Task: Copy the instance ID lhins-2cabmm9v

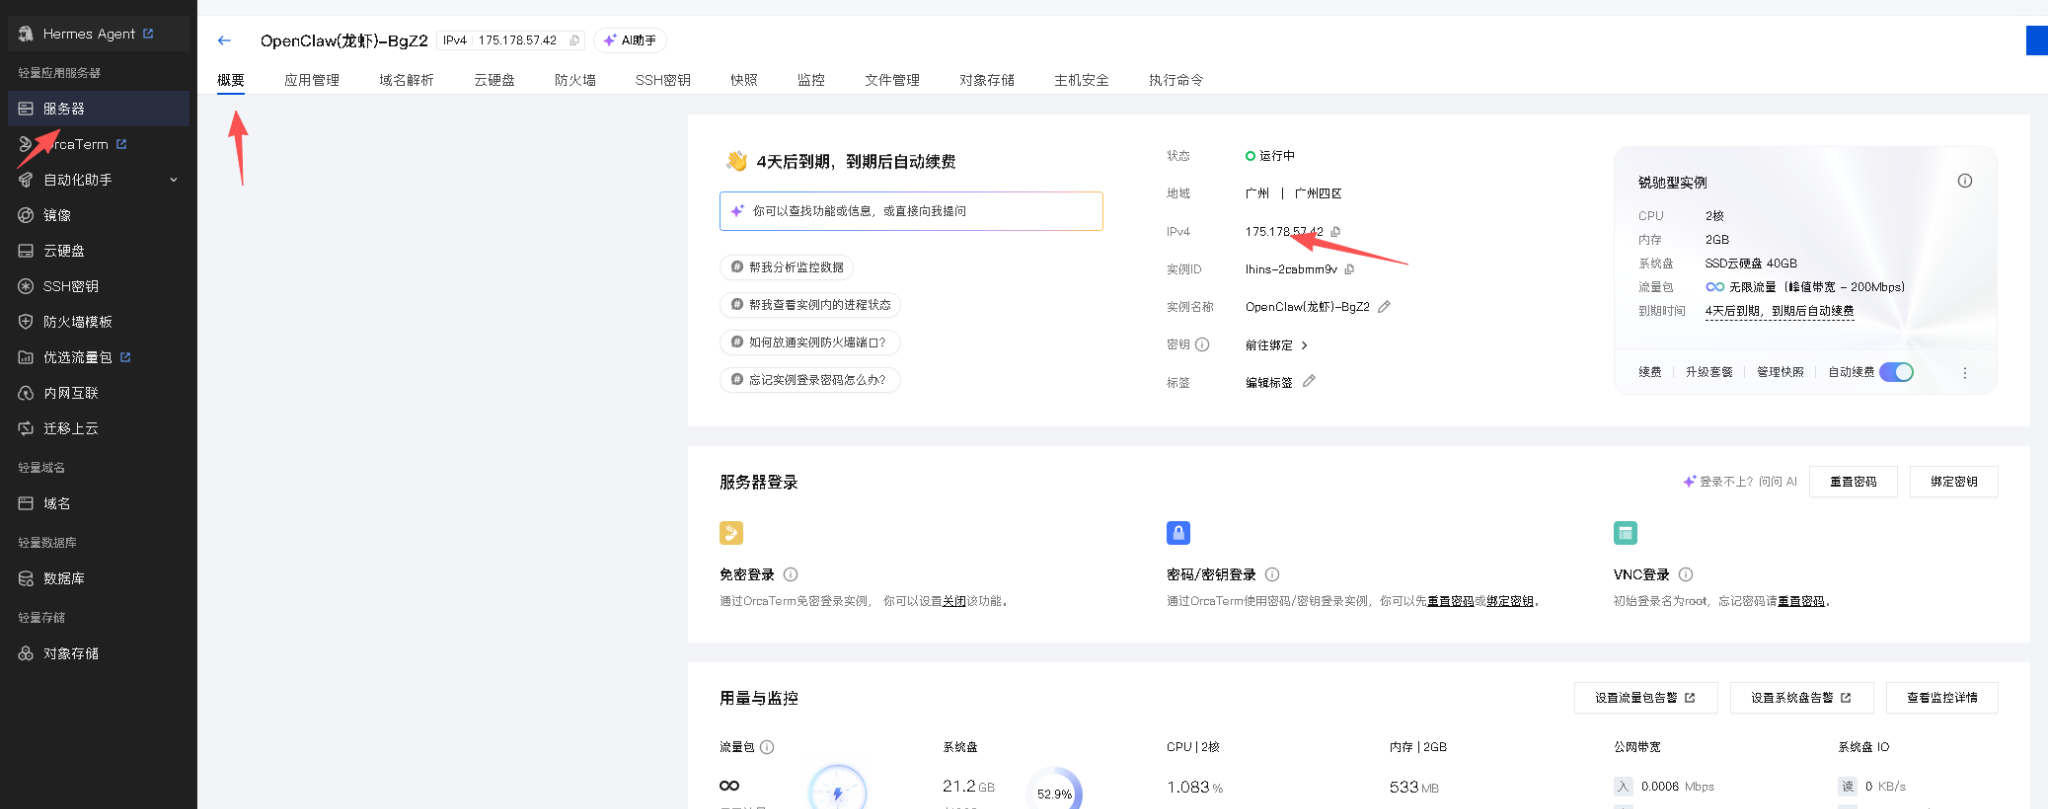Action: [x=1350, y=269]
